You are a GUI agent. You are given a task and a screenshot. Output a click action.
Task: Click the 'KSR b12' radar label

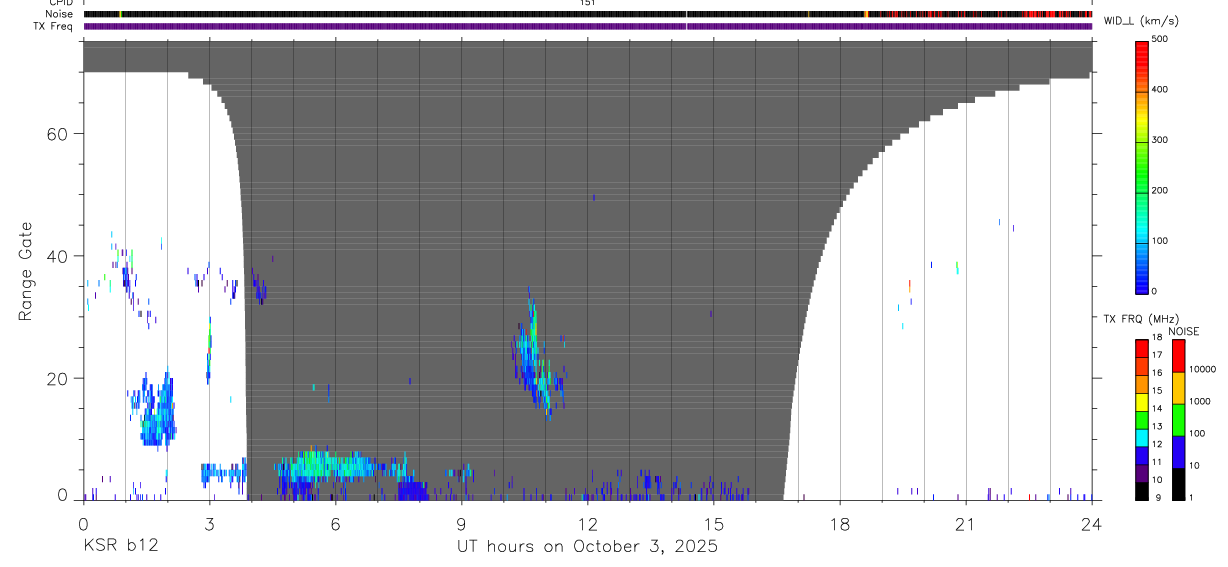pyautogui.click(x=119, y=547)
